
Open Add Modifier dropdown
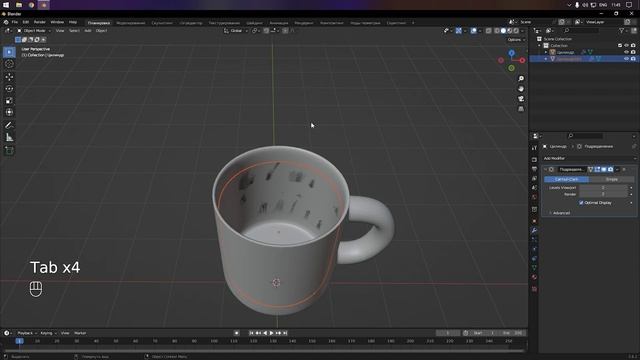(589, 158)
